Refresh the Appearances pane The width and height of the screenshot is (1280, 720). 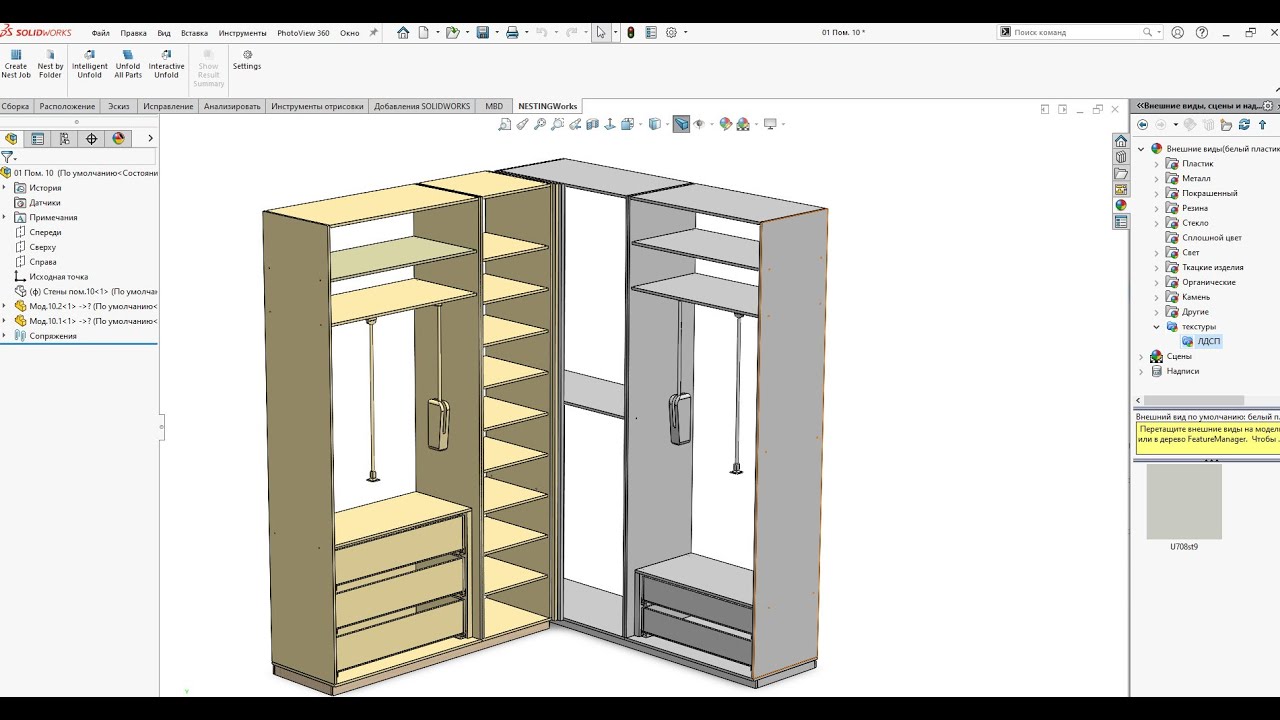point(1244,125)
